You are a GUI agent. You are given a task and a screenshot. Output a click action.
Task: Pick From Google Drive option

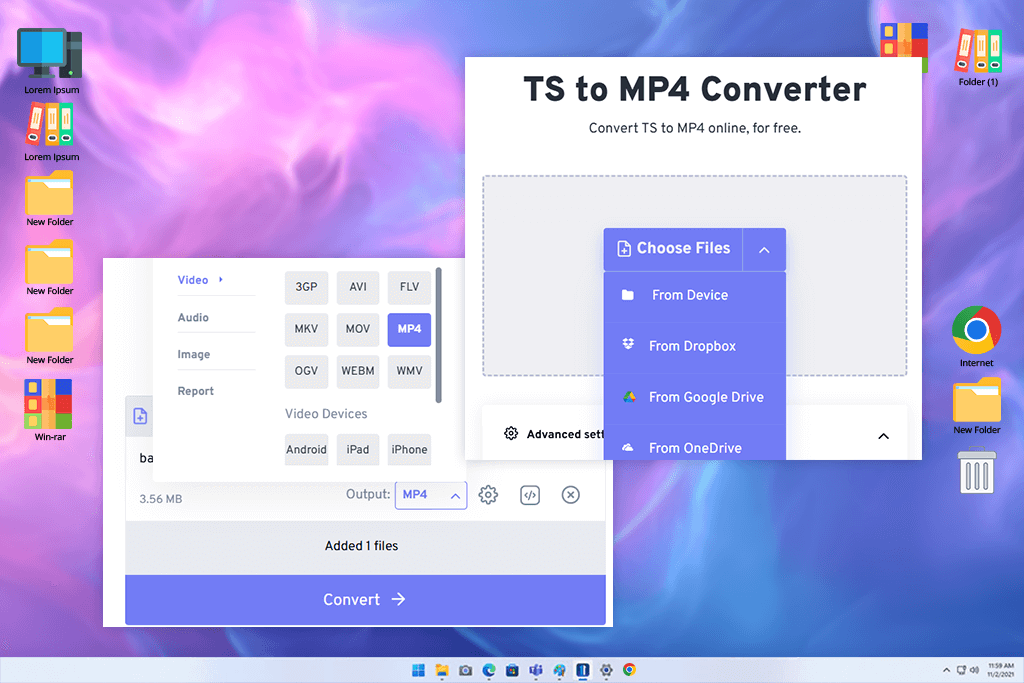point(694,397)
